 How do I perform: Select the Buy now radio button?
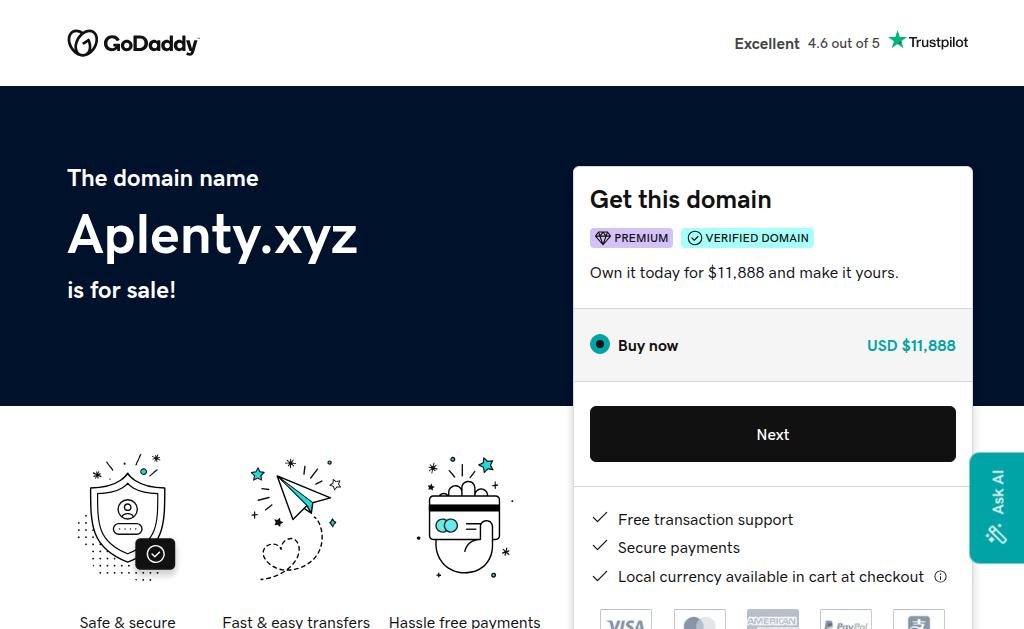(x=600, y=345)
